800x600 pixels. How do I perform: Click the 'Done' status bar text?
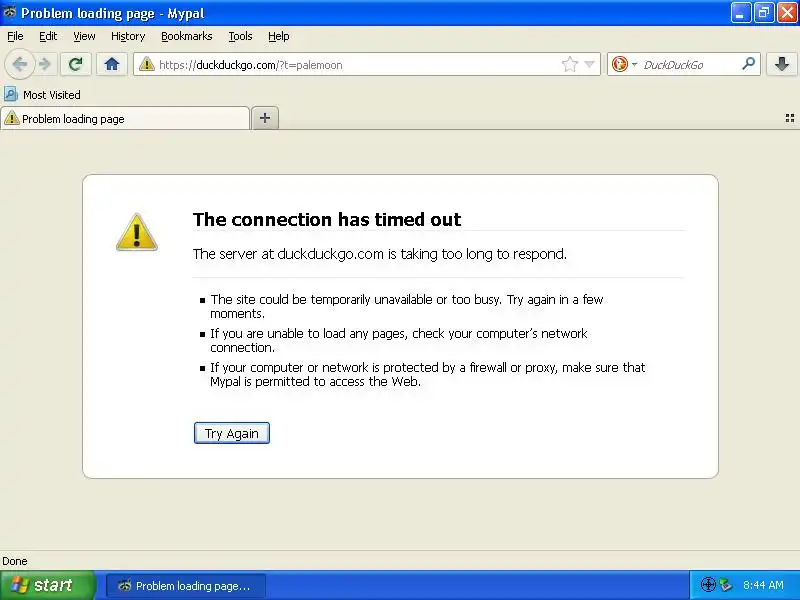[x=15, y=561]
